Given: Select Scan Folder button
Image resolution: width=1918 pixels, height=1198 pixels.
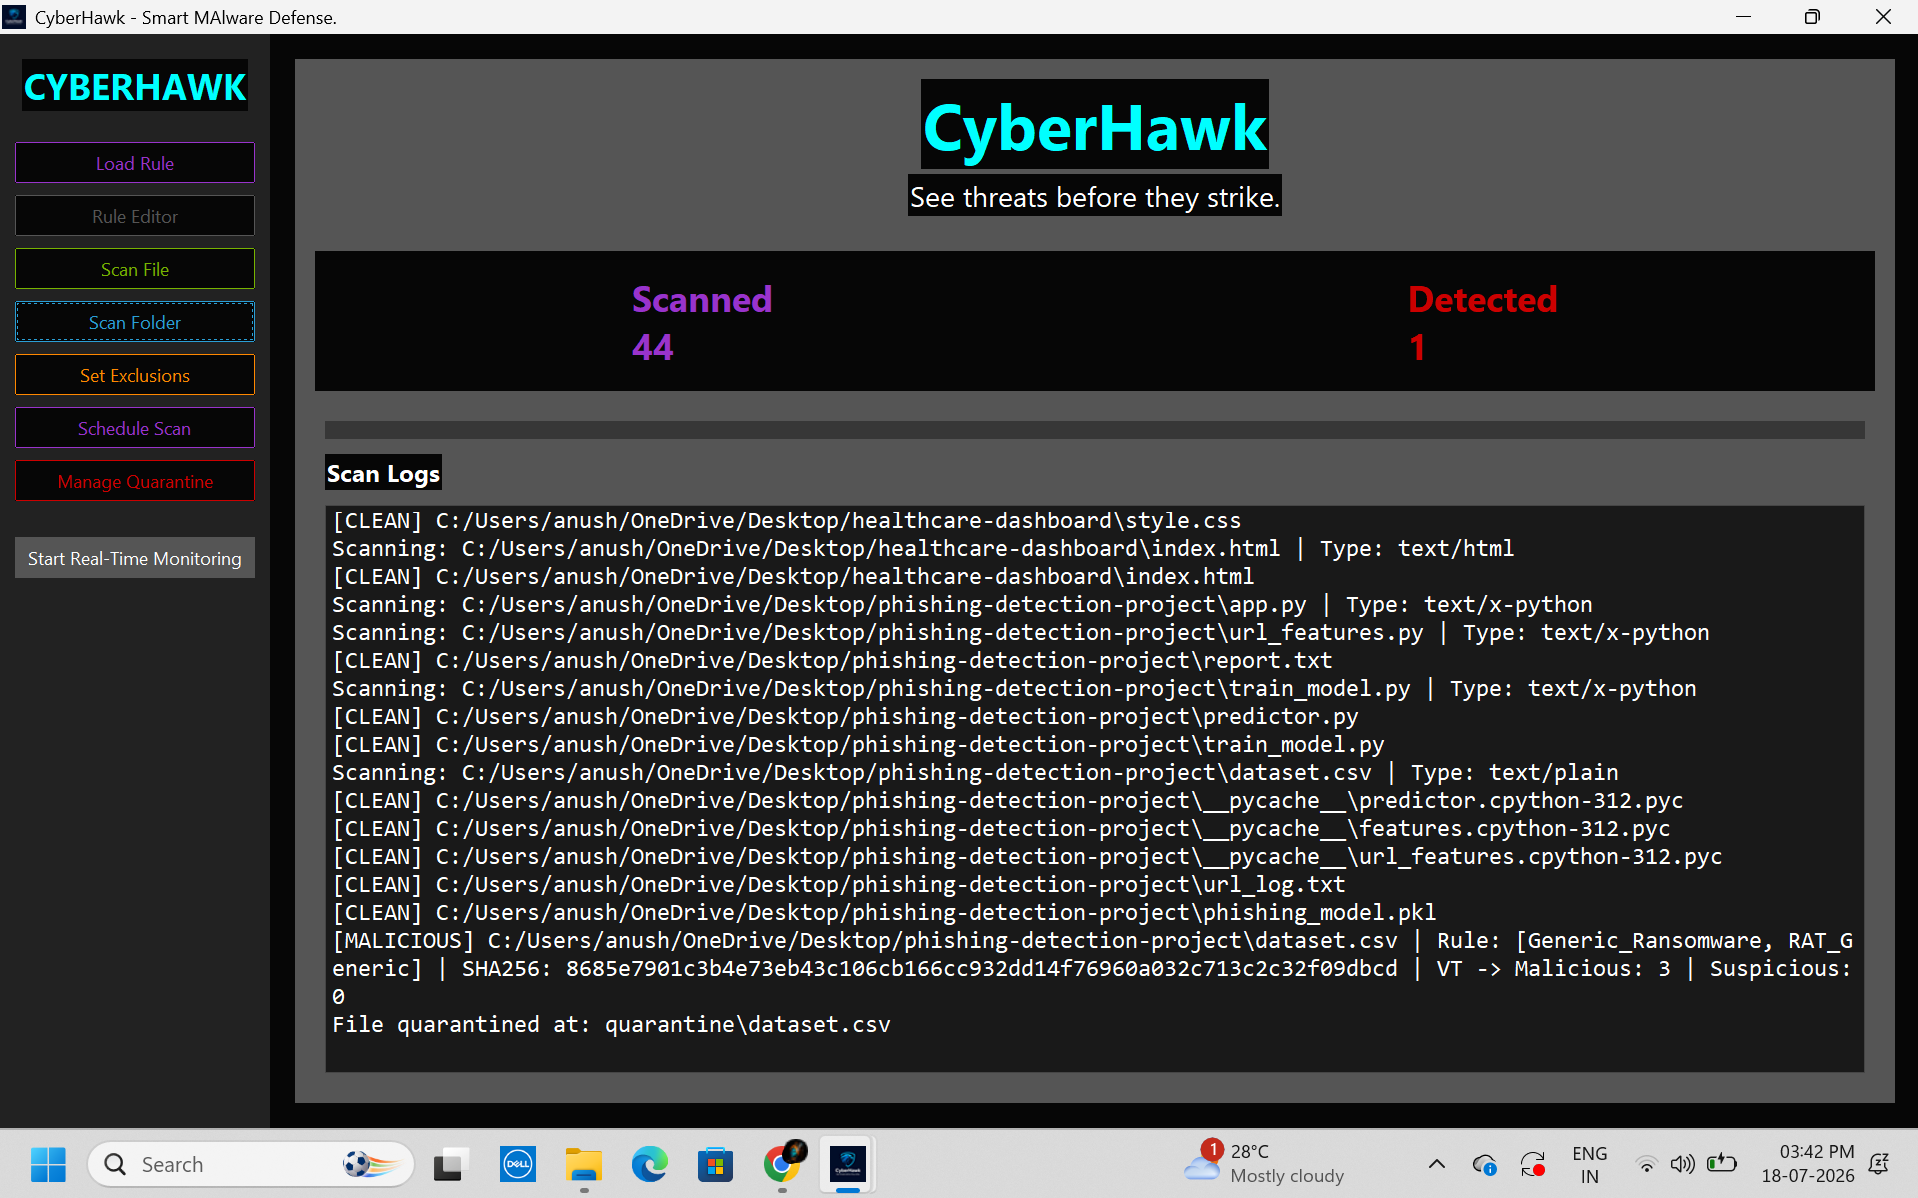Looking at the screenshot, I should click(135, 322).
